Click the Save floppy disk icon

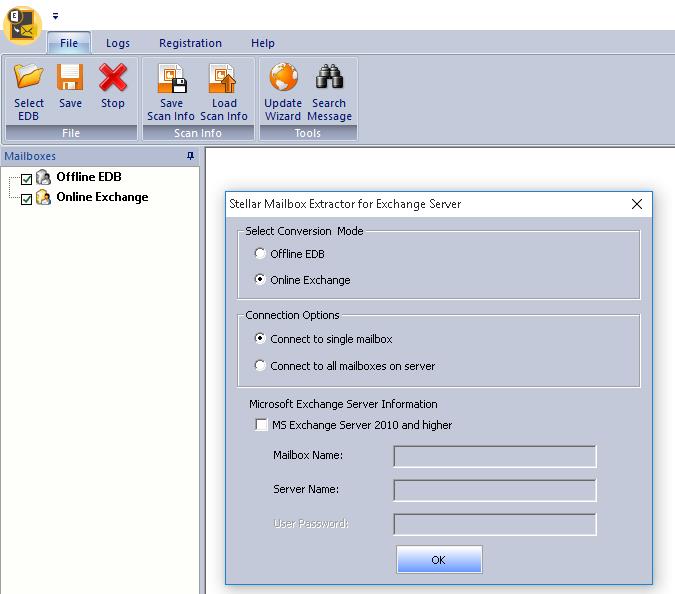pyautogui.click(x=70, y=77)
